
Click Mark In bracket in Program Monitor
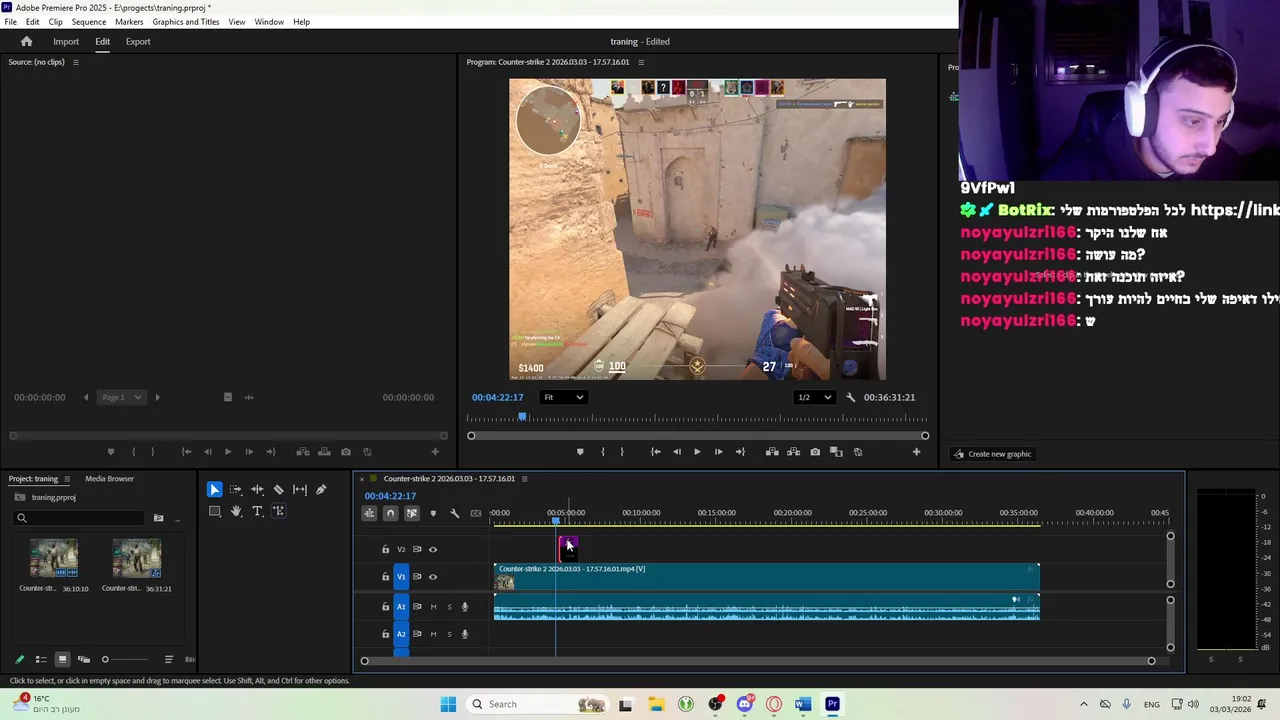[602, 452]
